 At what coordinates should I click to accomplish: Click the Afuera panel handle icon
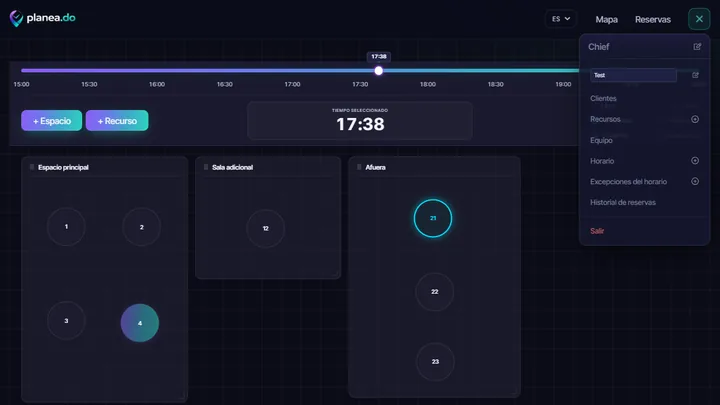pos(359,167)
